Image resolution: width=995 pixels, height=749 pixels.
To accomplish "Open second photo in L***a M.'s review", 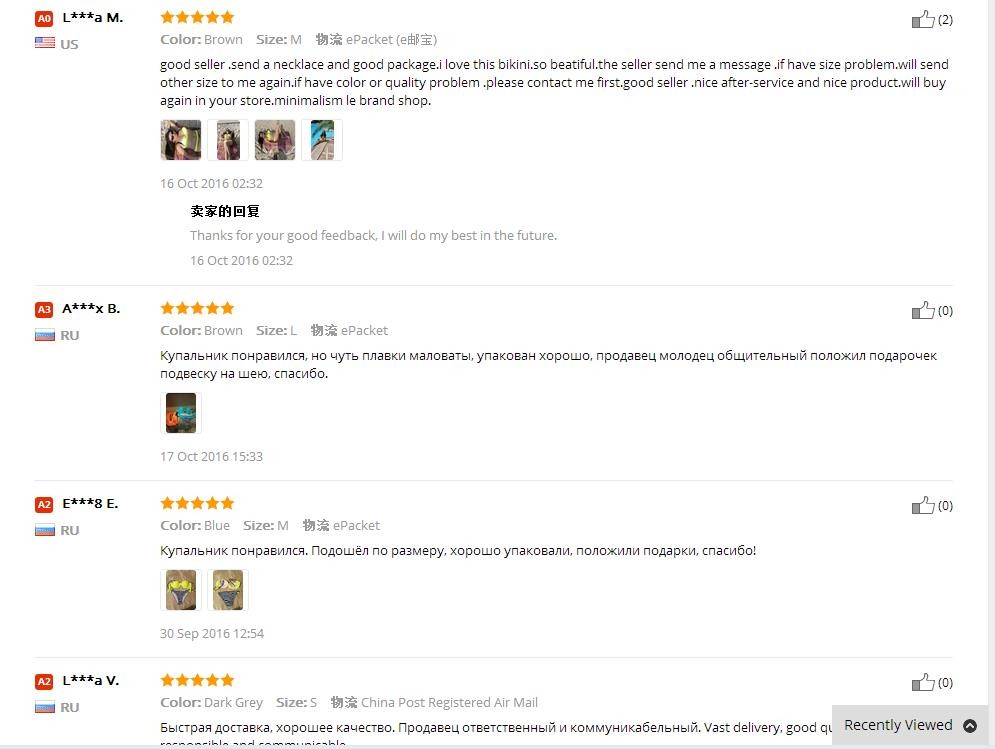I will click(x=228, y=140).
